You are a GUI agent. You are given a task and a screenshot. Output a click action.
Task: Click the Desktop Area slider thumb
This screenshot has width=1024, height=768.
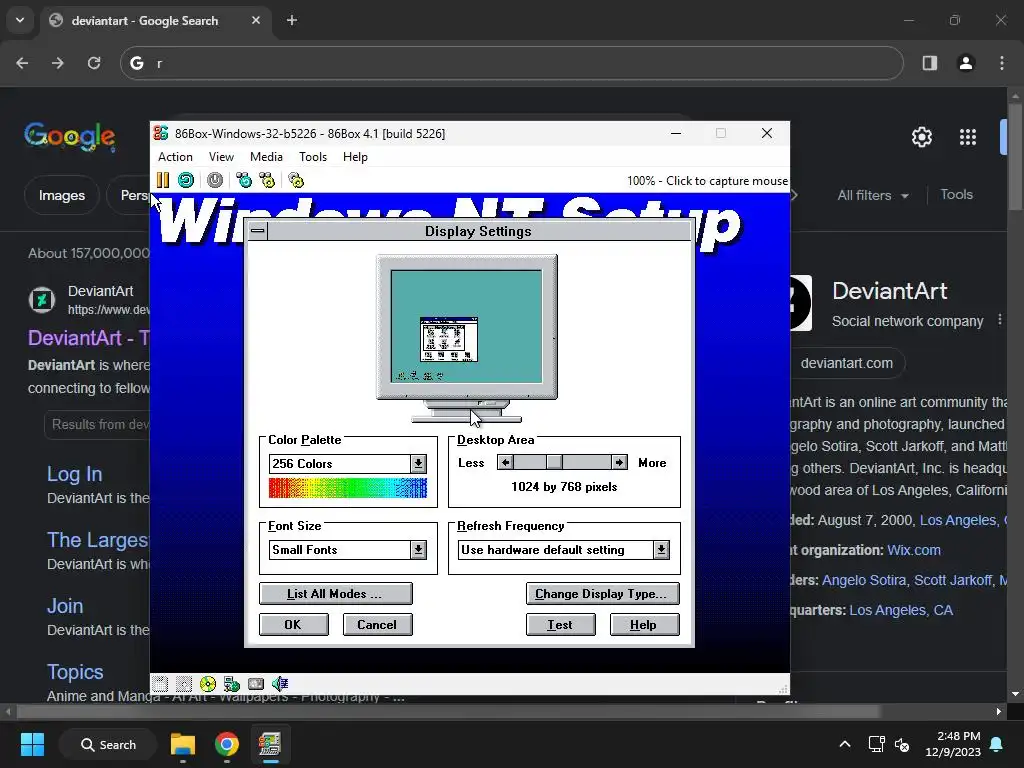554,462
